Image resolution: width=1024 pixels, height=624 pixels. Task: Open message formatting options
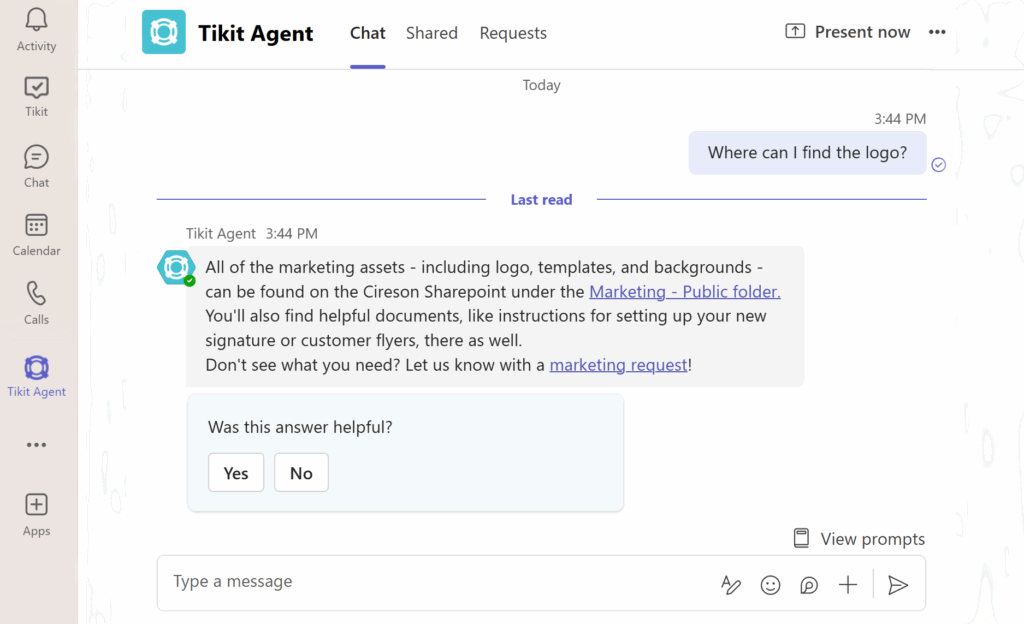click(731, 584)
